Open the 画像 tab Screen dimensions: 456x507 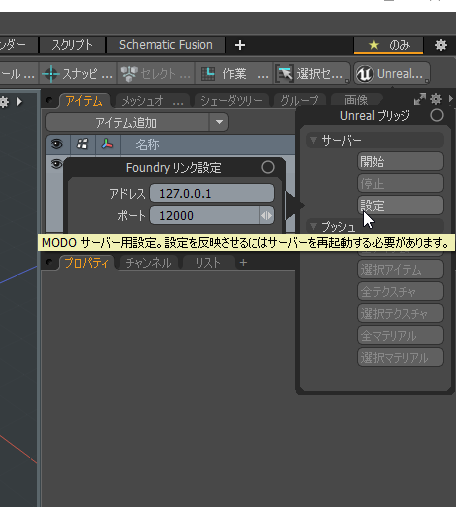(356, 100)
